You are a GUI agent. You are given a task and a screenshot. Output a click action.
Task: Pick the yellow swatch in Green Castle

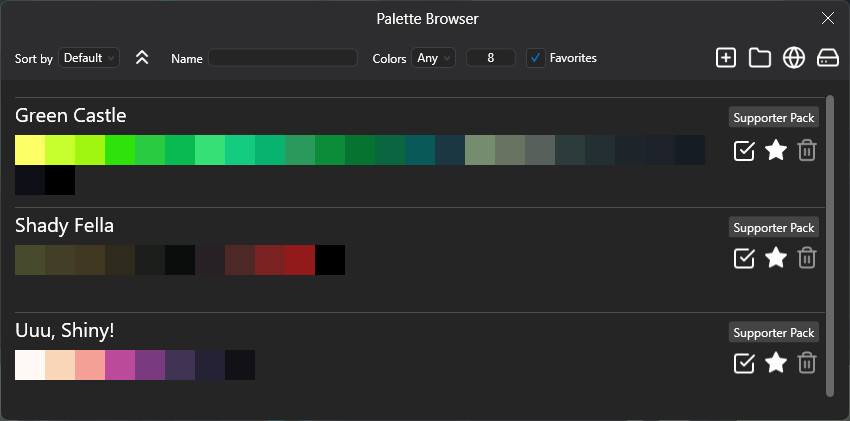30,150
